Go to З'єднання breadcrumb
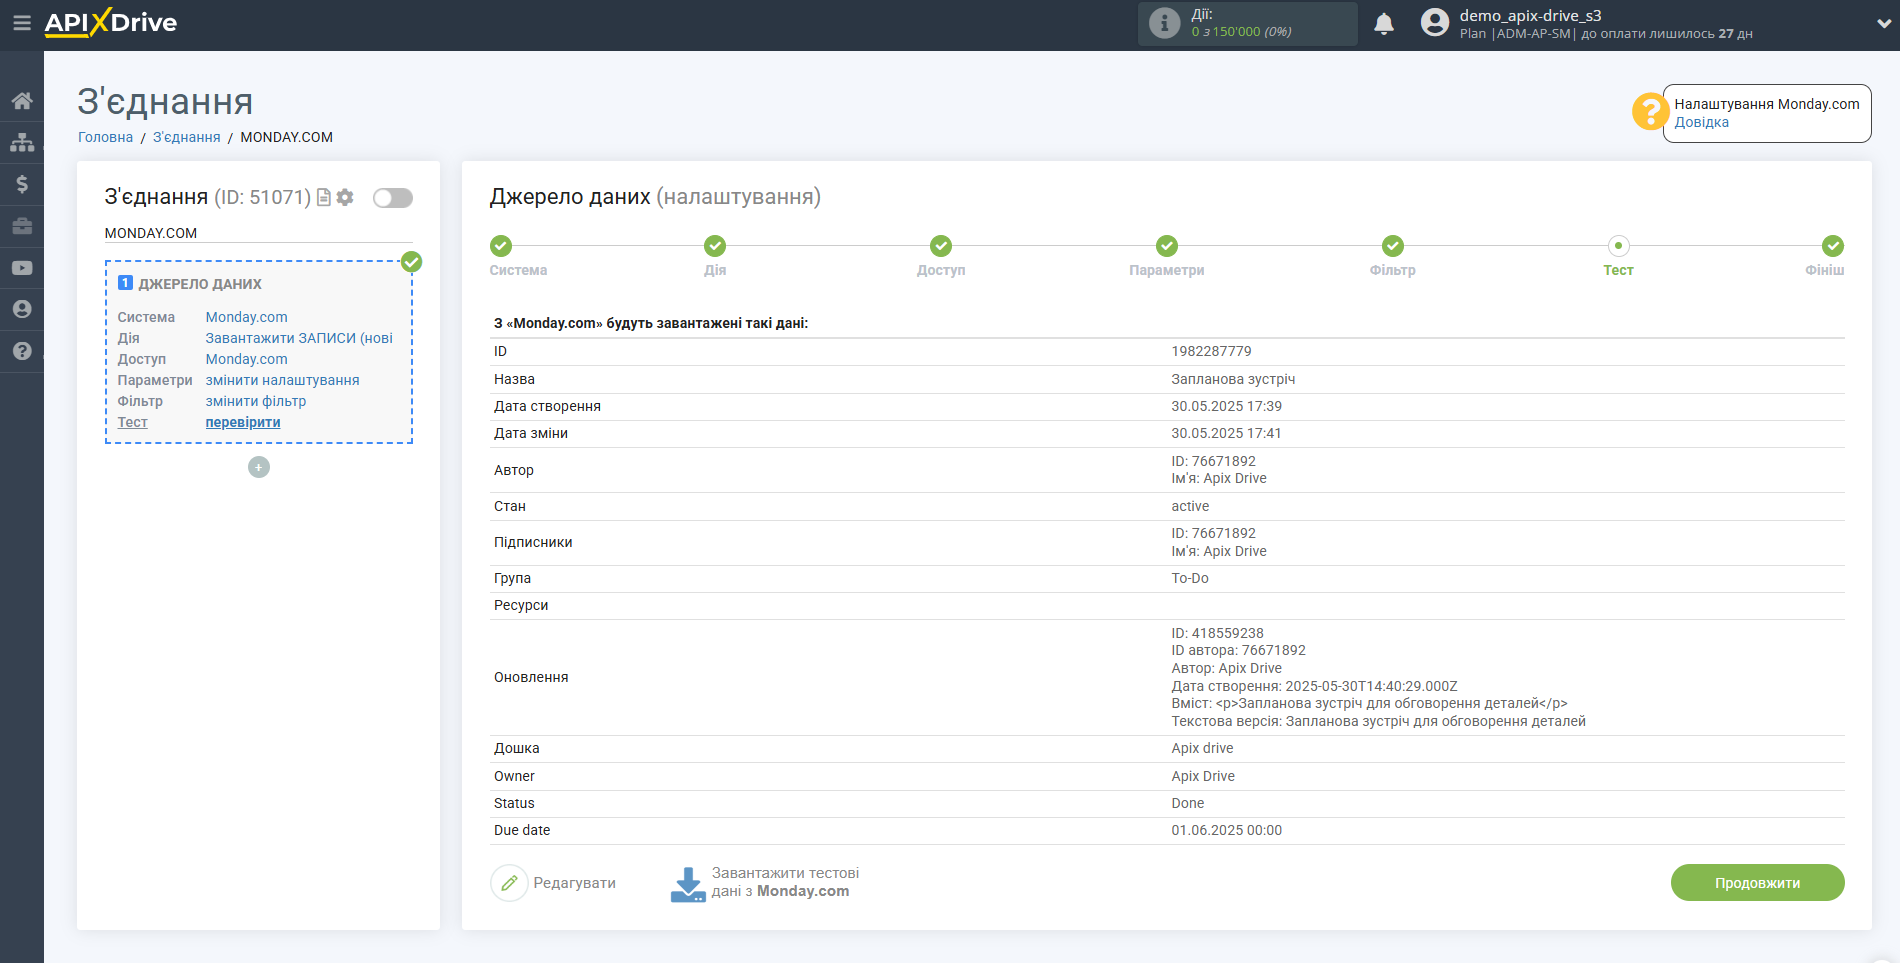The image size is (1900, 963). pos(186,137)
